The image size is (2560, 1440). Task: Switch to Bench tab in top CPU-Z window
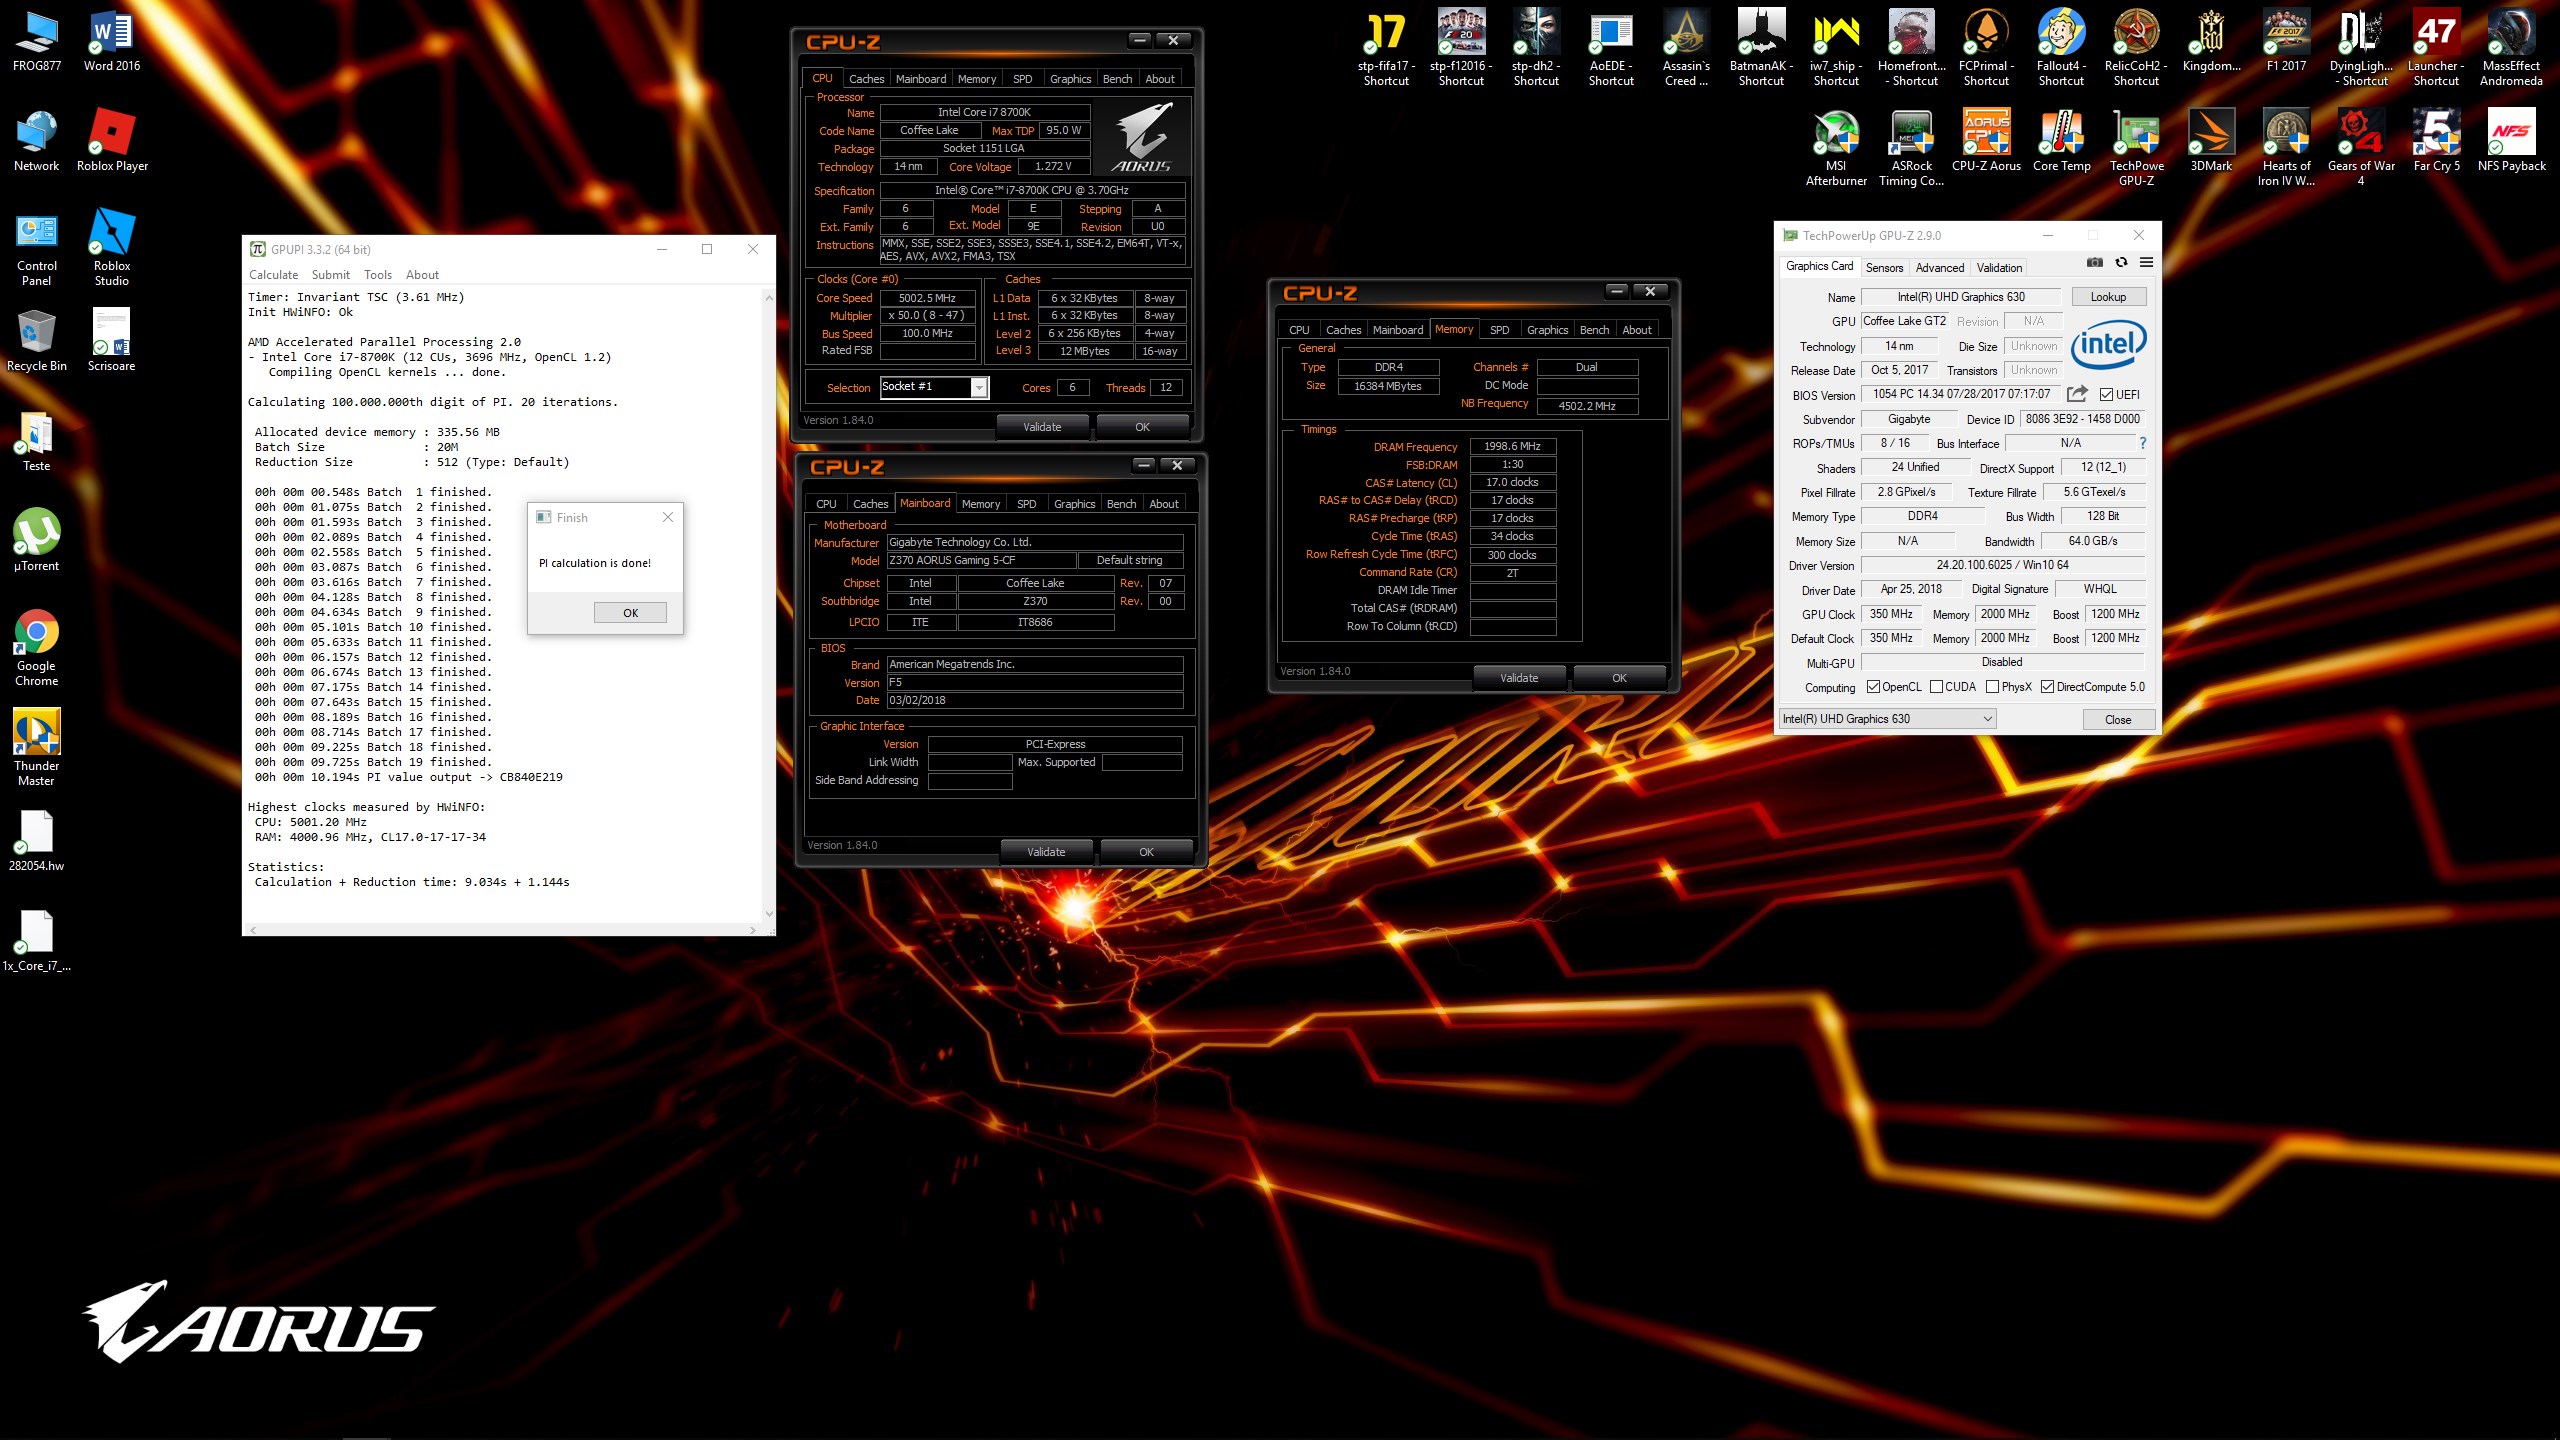[1117, 79]
